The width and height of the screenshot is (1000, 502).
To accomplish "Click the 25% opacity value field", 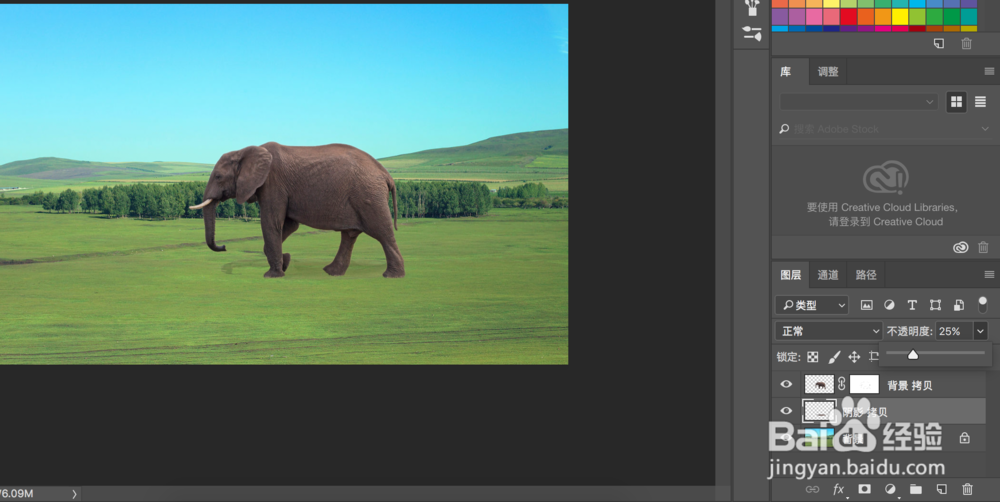I will click(x=953, y=331).
